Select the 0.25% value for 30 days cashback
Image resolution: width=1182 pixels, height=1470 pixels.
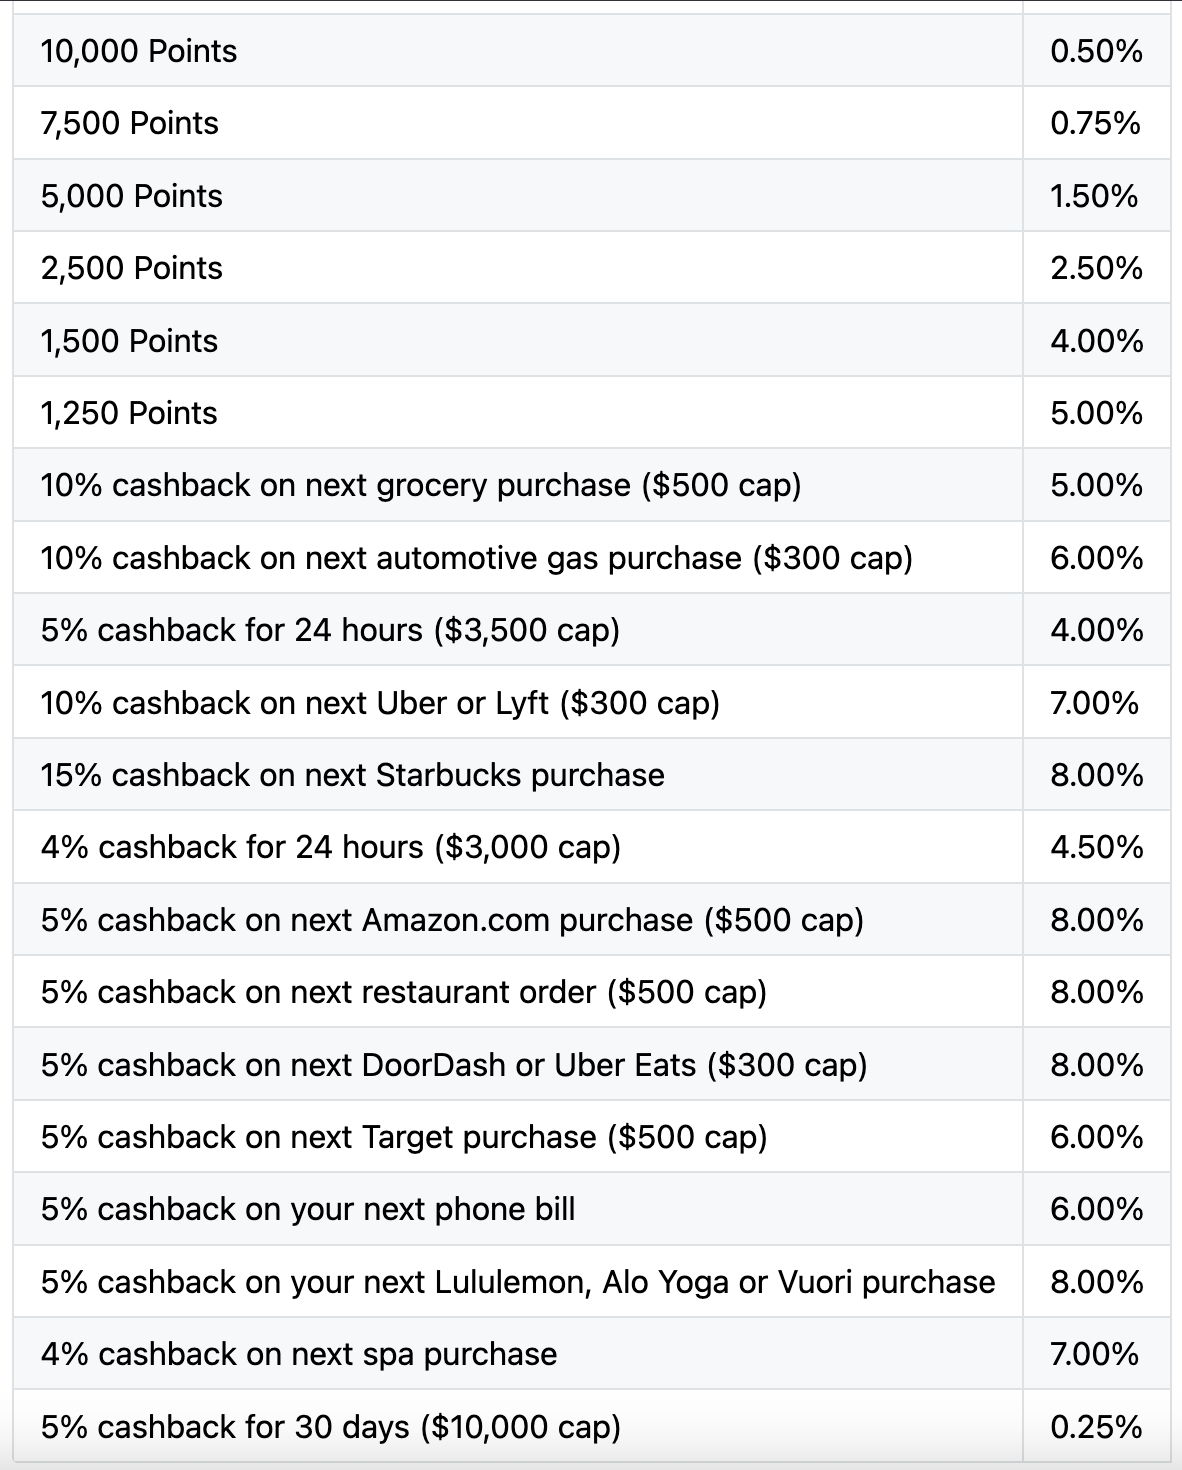pos(1096,1426)
